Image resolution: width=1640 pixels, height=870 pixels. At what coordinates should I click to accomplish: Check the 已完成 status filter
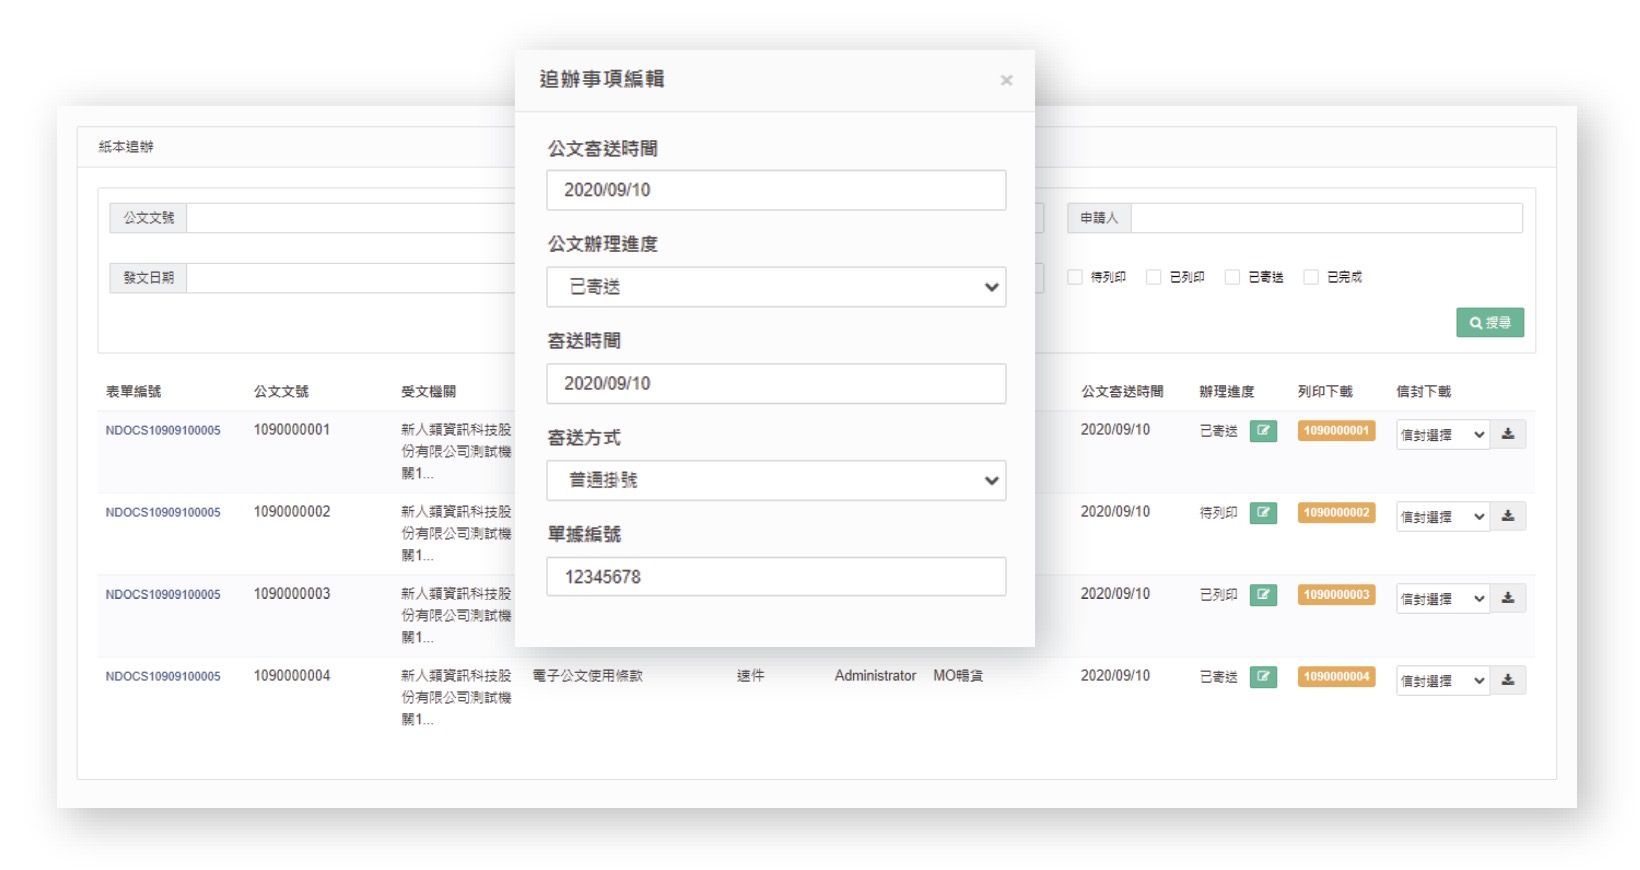tap(1311, 277)
